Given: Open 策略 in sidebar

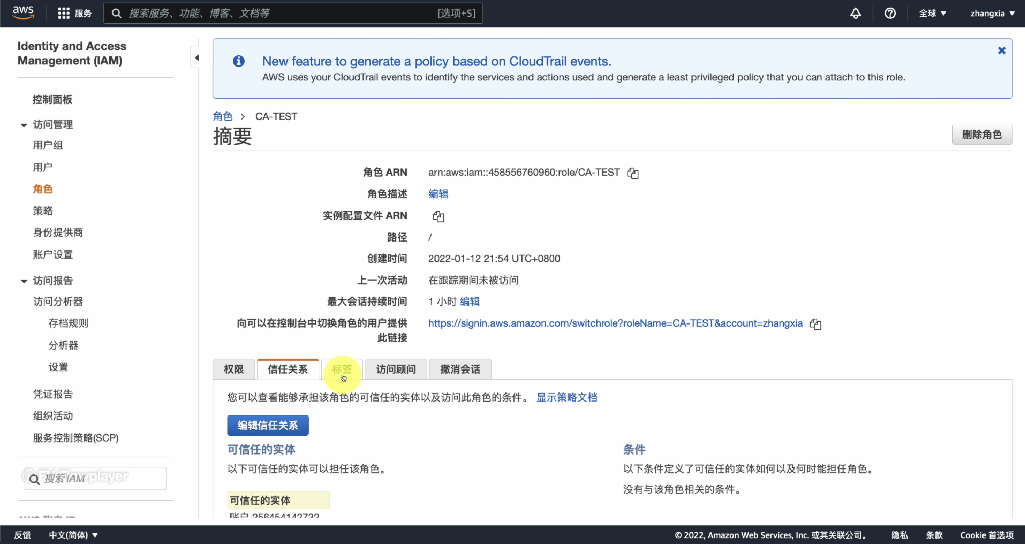Looking at the screenshot, I should (x=42, y=211).
